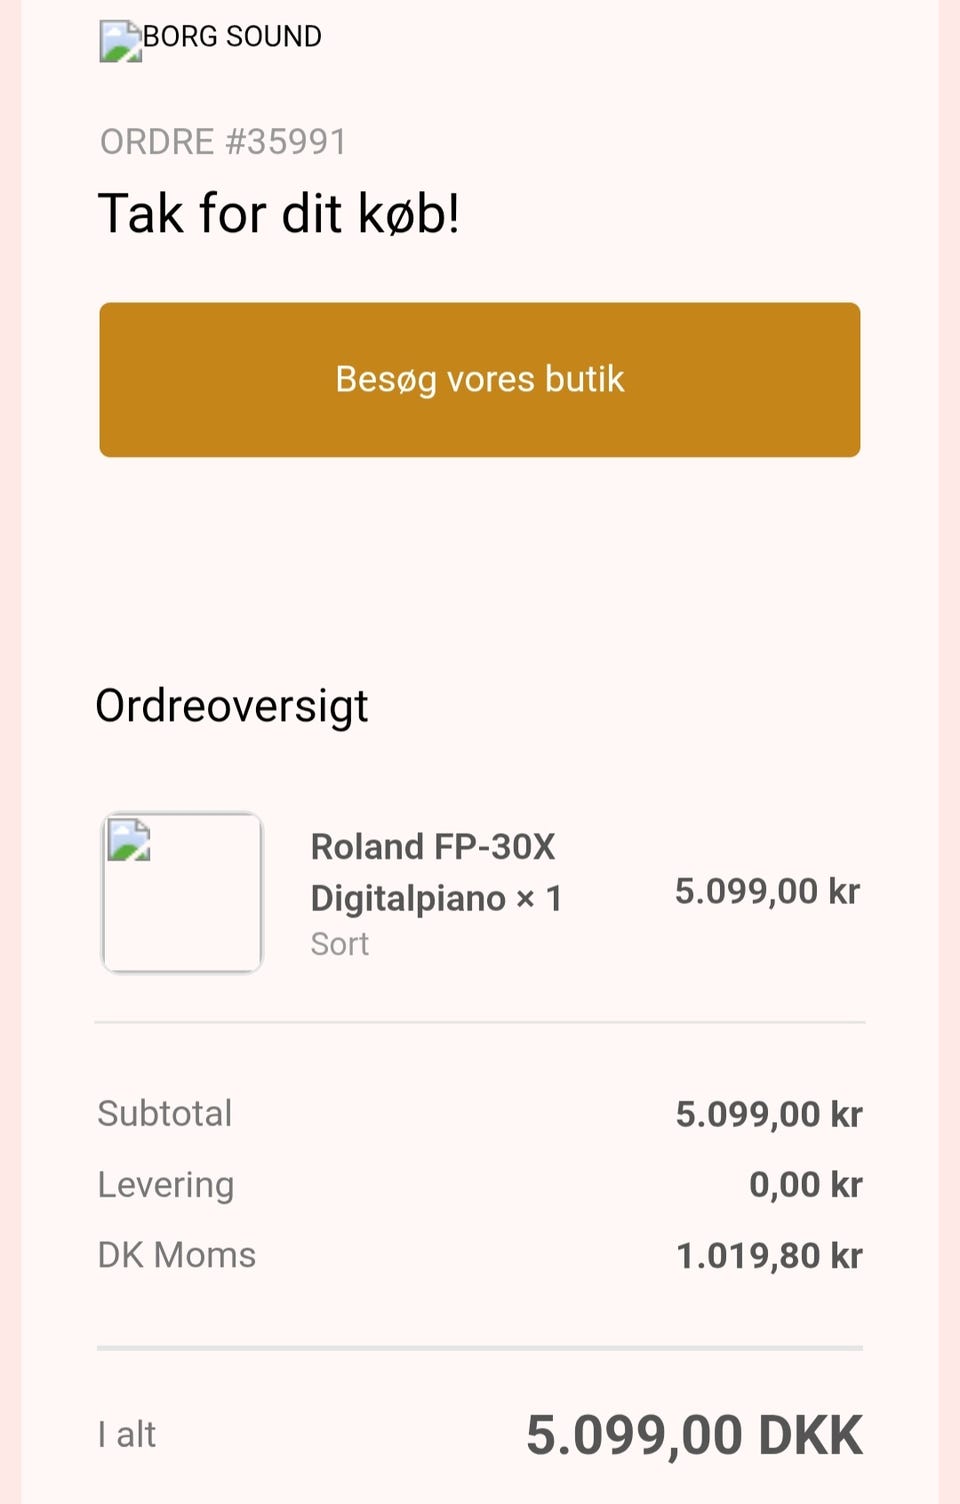The height and width of the screenshot is (1504, 960).
Task: Click the broken image icon inside product thumbnail
Action: 129,840
